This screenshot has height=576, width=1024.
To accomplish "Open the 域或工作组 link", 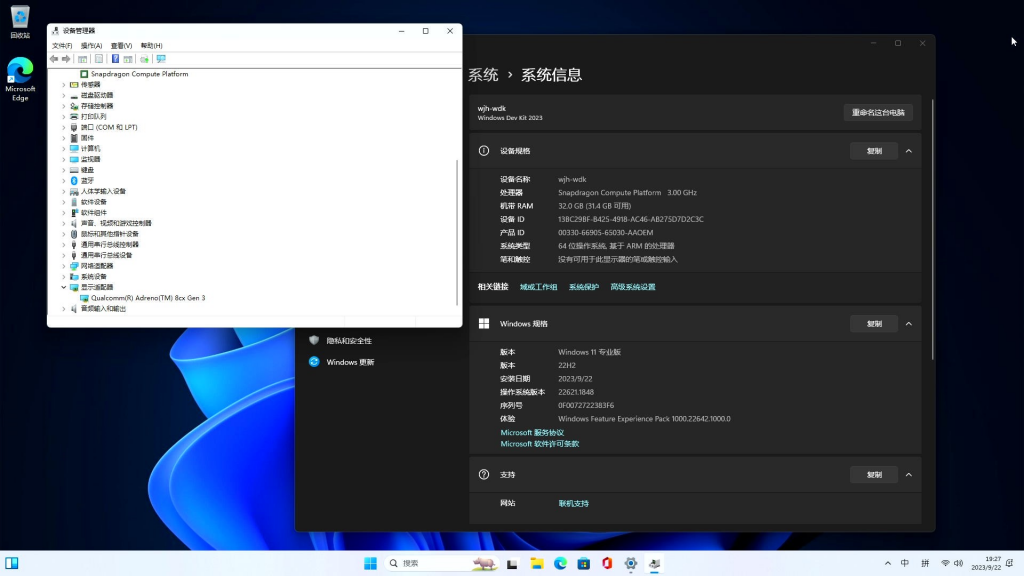I will [538, 287].
